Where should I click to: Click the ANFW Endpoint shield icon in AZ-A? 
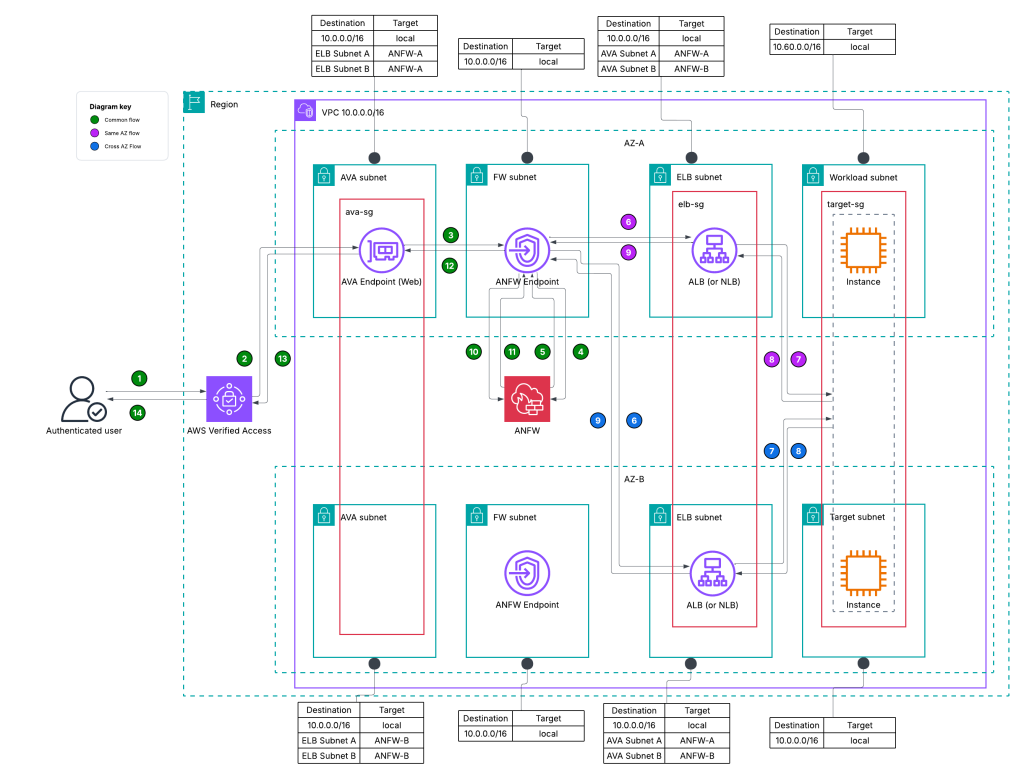click(527, 250)
